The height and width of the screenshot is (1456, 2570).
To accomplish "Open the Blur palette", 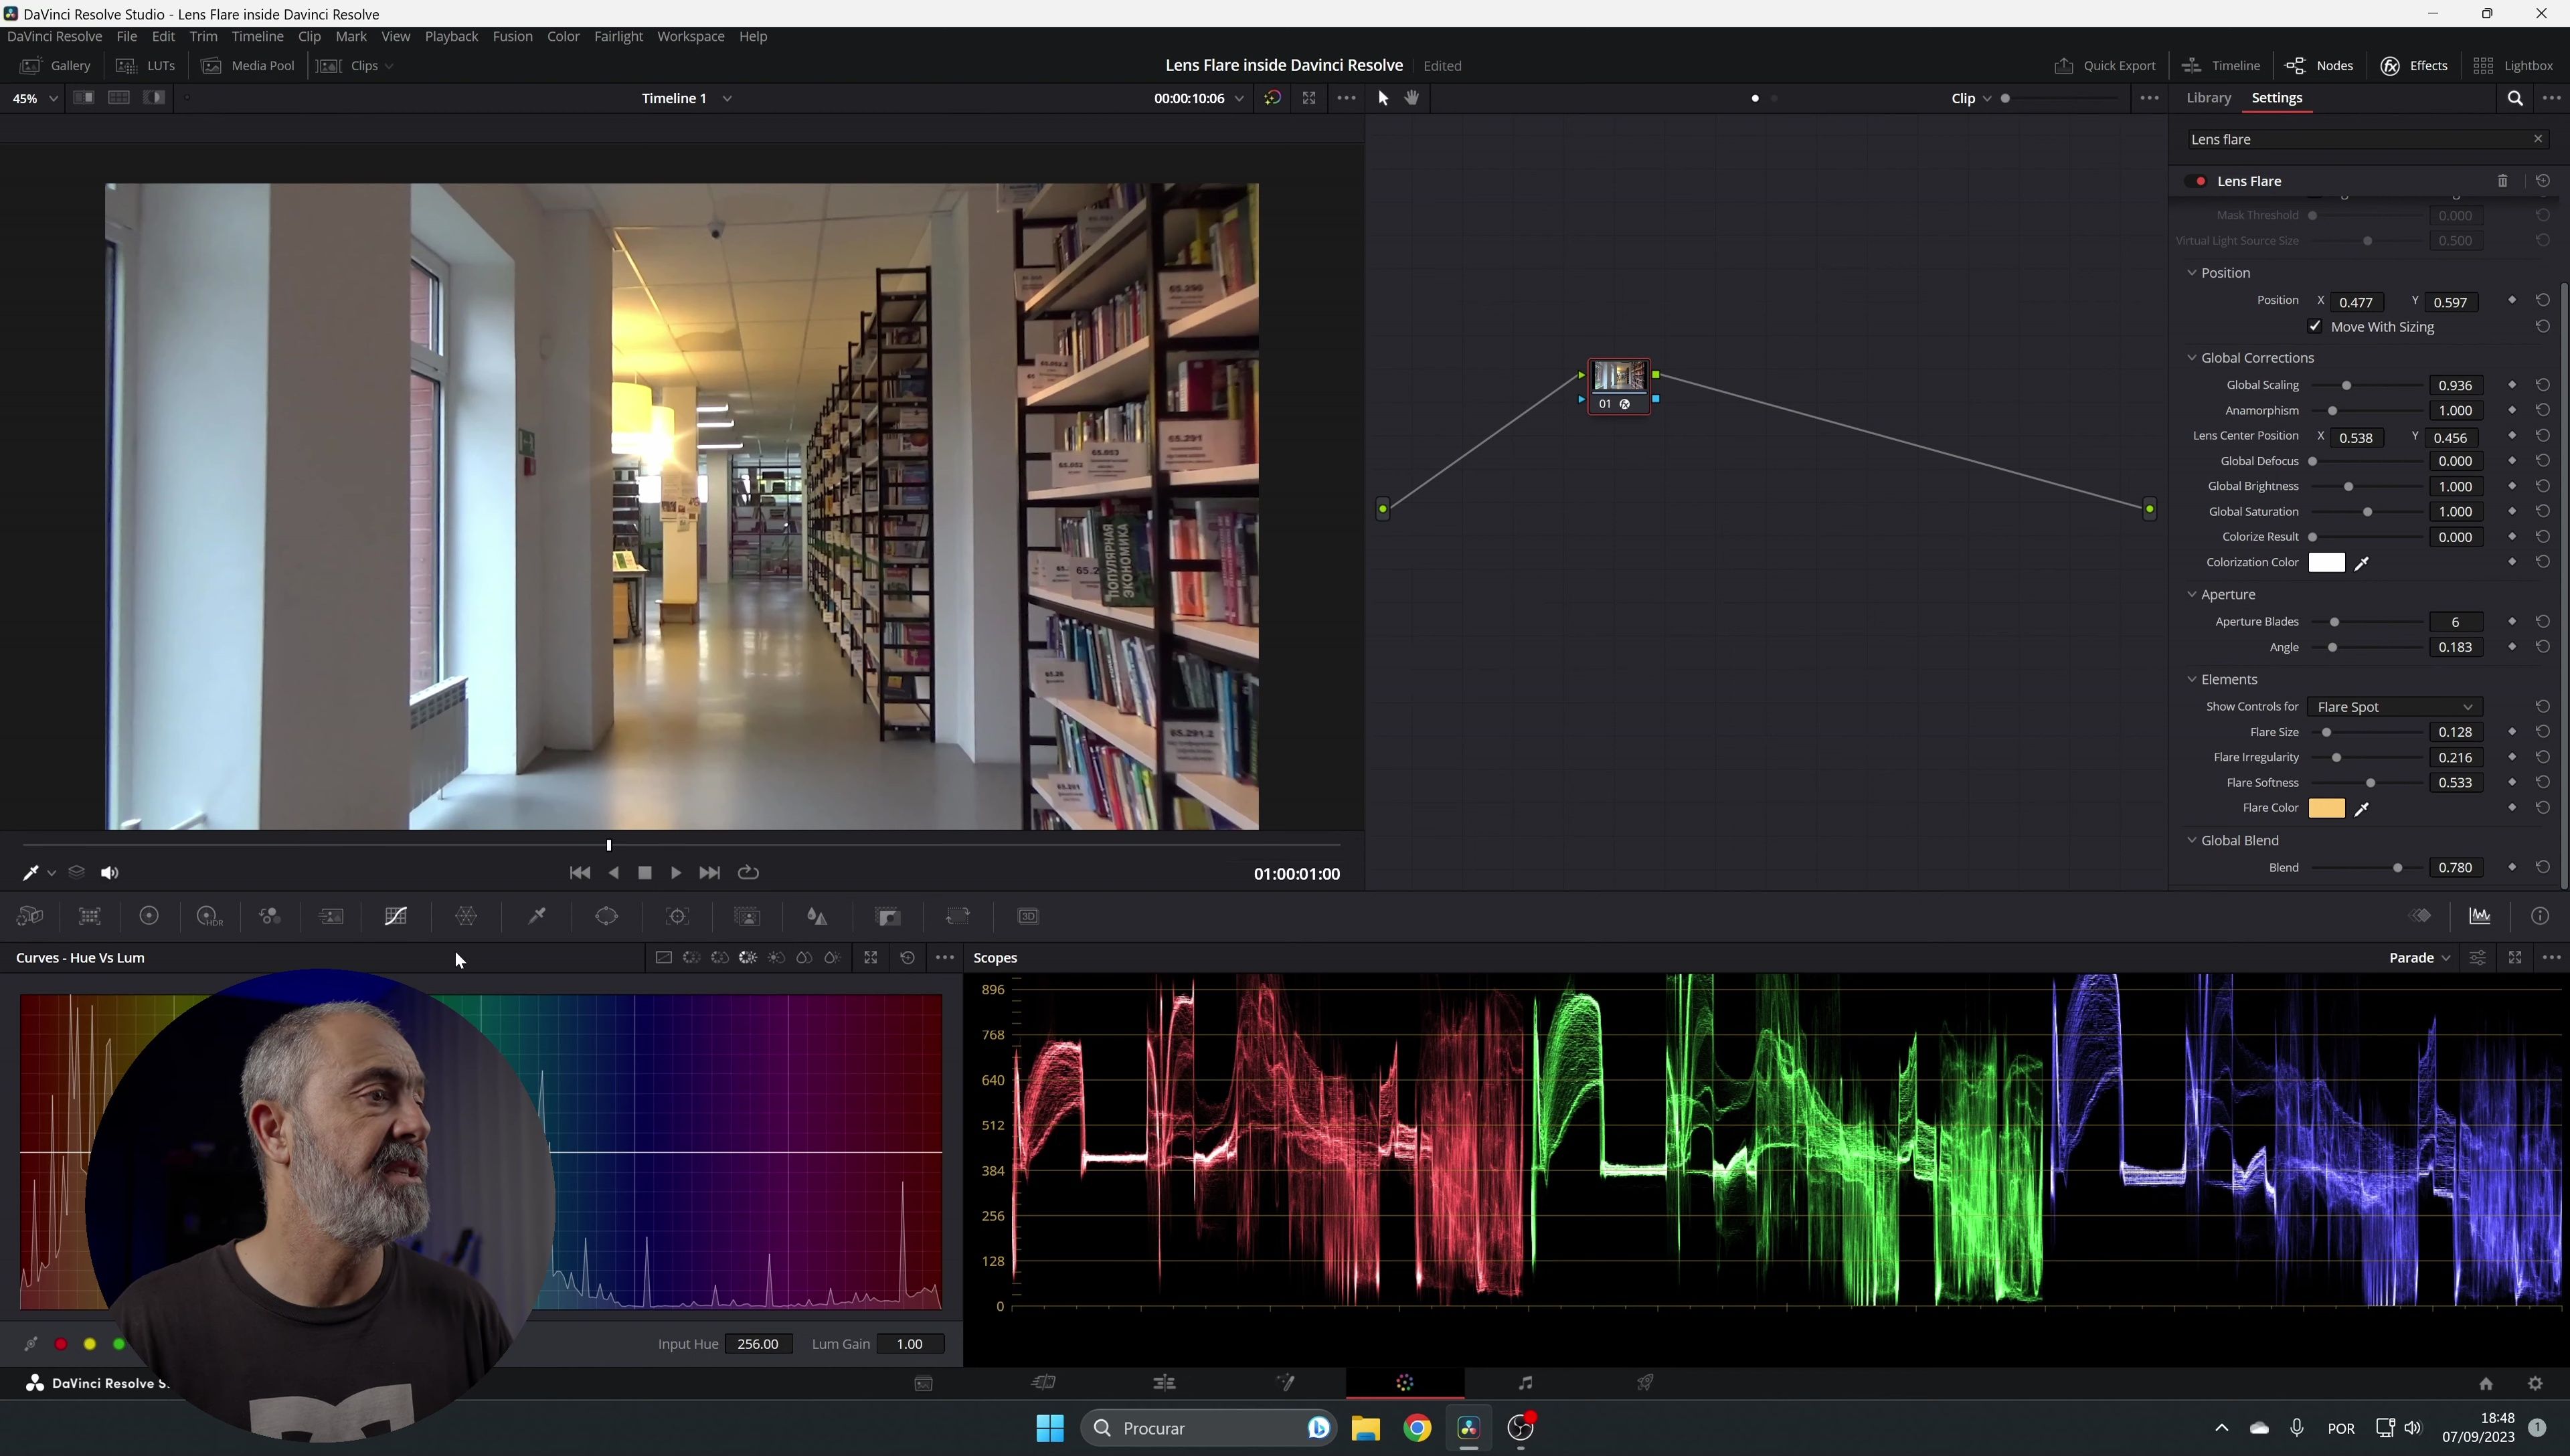I will click(817, 916).
